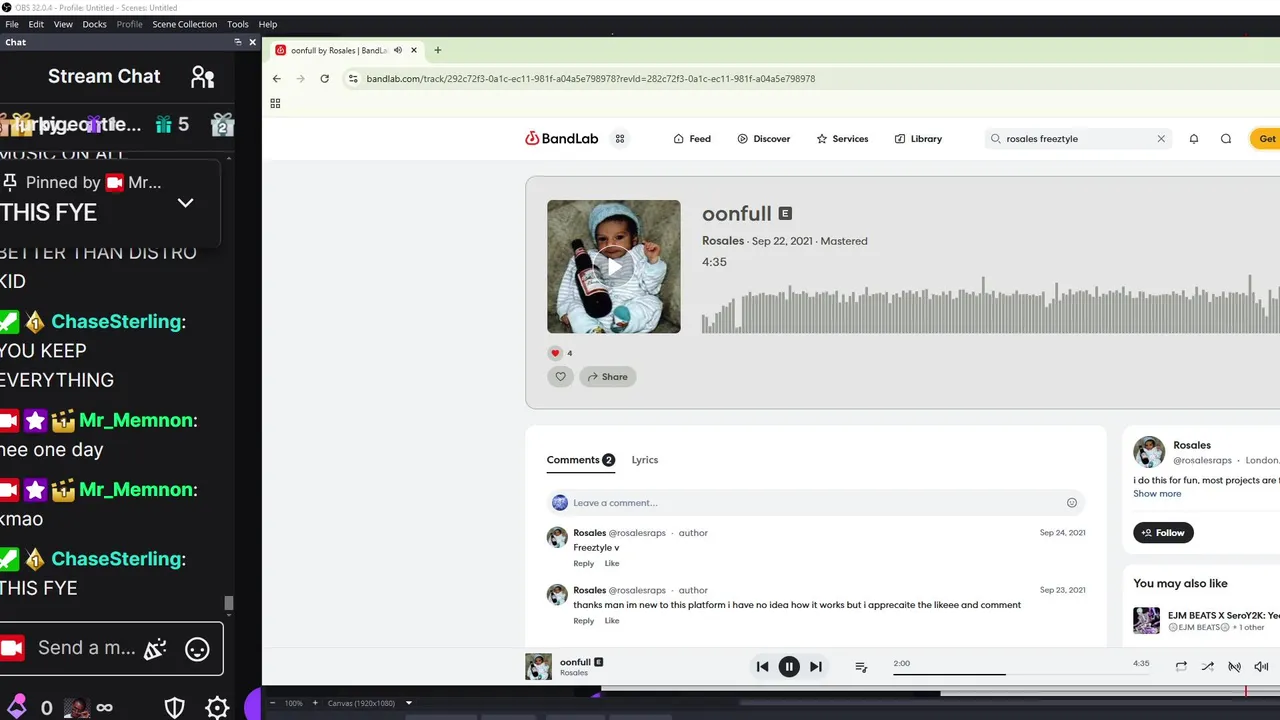
Task: Click the Leave a comment field
Action: click(816, 503)
